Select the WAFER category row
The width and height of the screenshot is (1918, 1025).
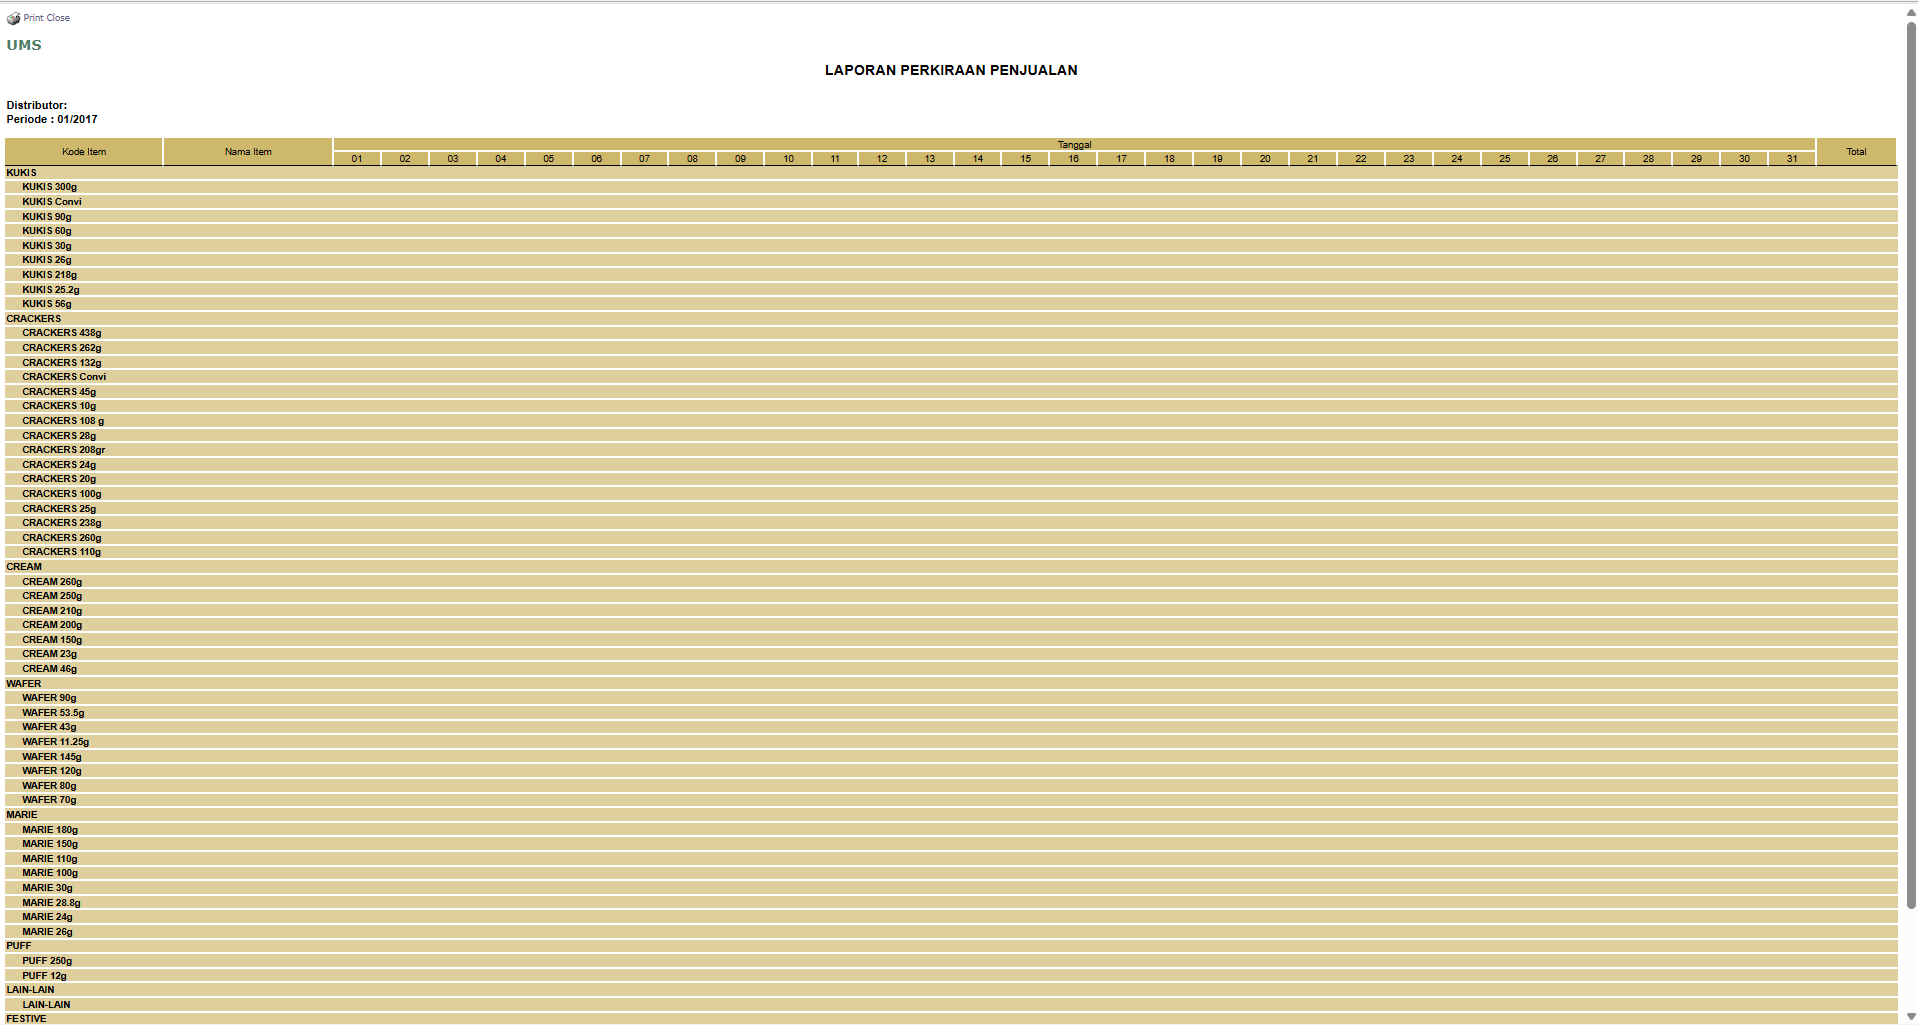point(24,684)
